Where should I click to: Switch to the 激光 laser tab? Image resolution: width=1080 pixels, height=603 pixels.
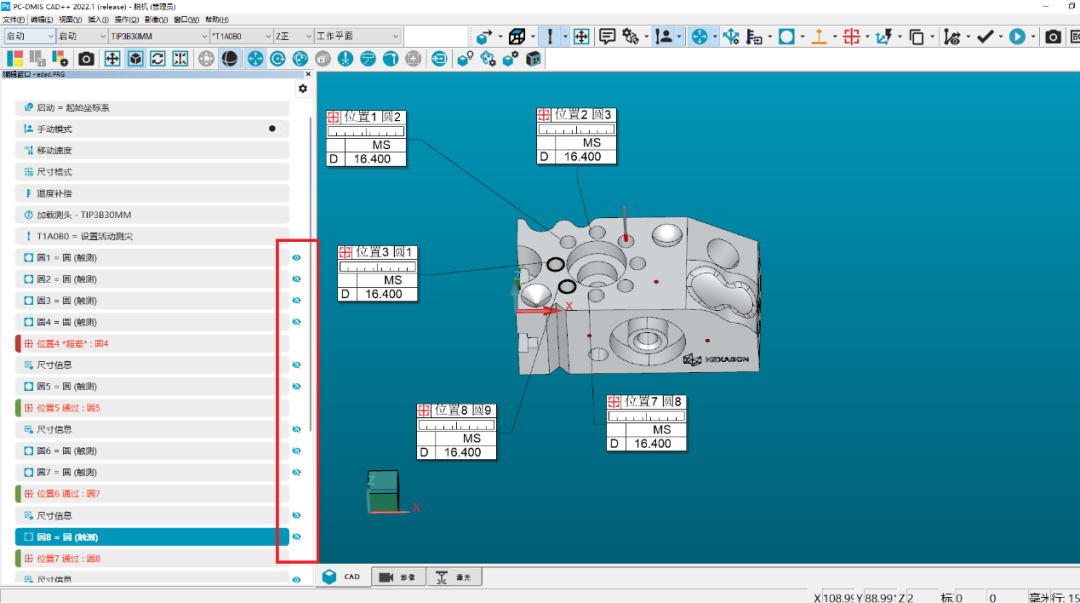pos(454,577)
